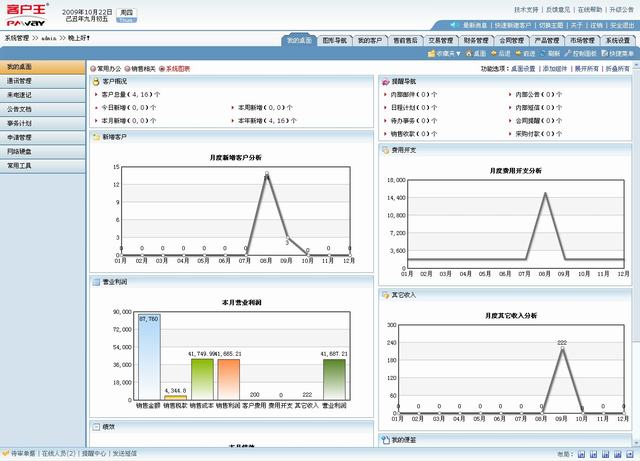The height and width of the screenshot is (461, 640).
Task: Select the 销售相关 radio button
Action: coord(127,68)
